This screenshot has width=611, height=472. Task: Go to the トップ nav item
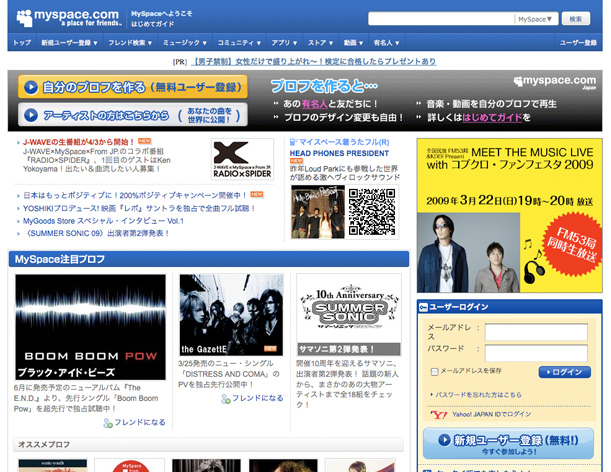pyautogui.click(x=22, y=42)
